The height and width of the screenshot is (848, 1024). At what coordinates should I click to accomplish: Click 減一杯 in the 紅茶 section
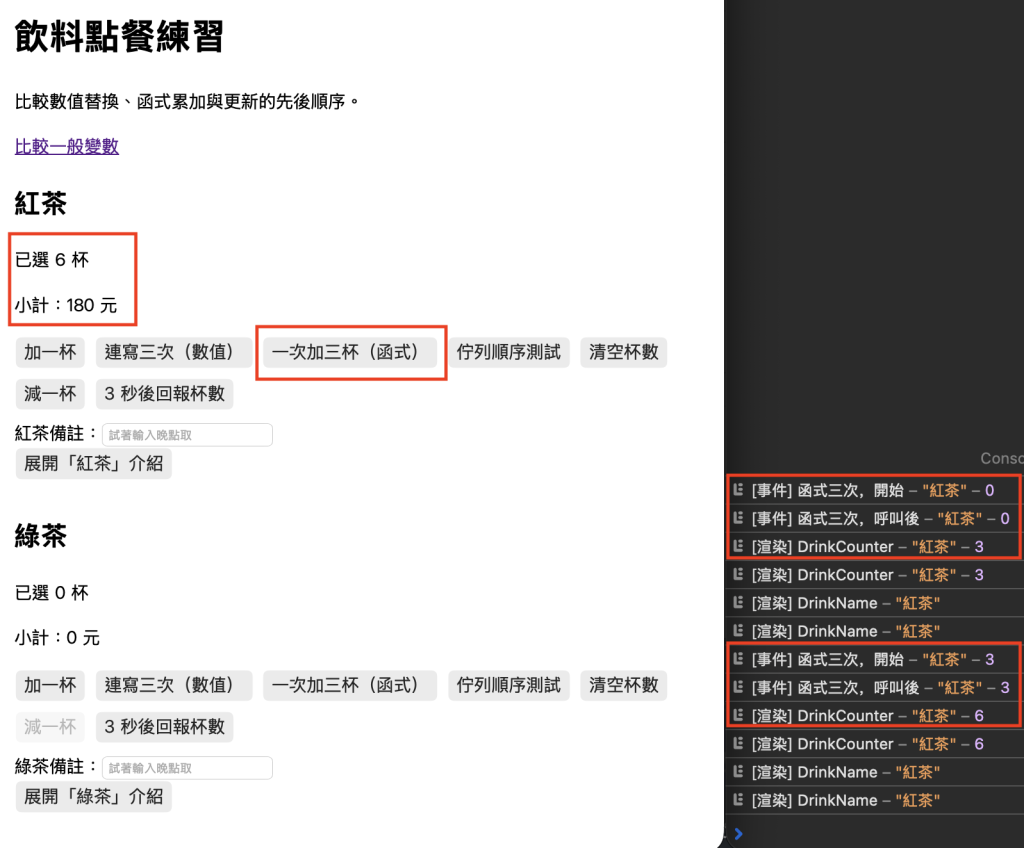tap(50, 394)
